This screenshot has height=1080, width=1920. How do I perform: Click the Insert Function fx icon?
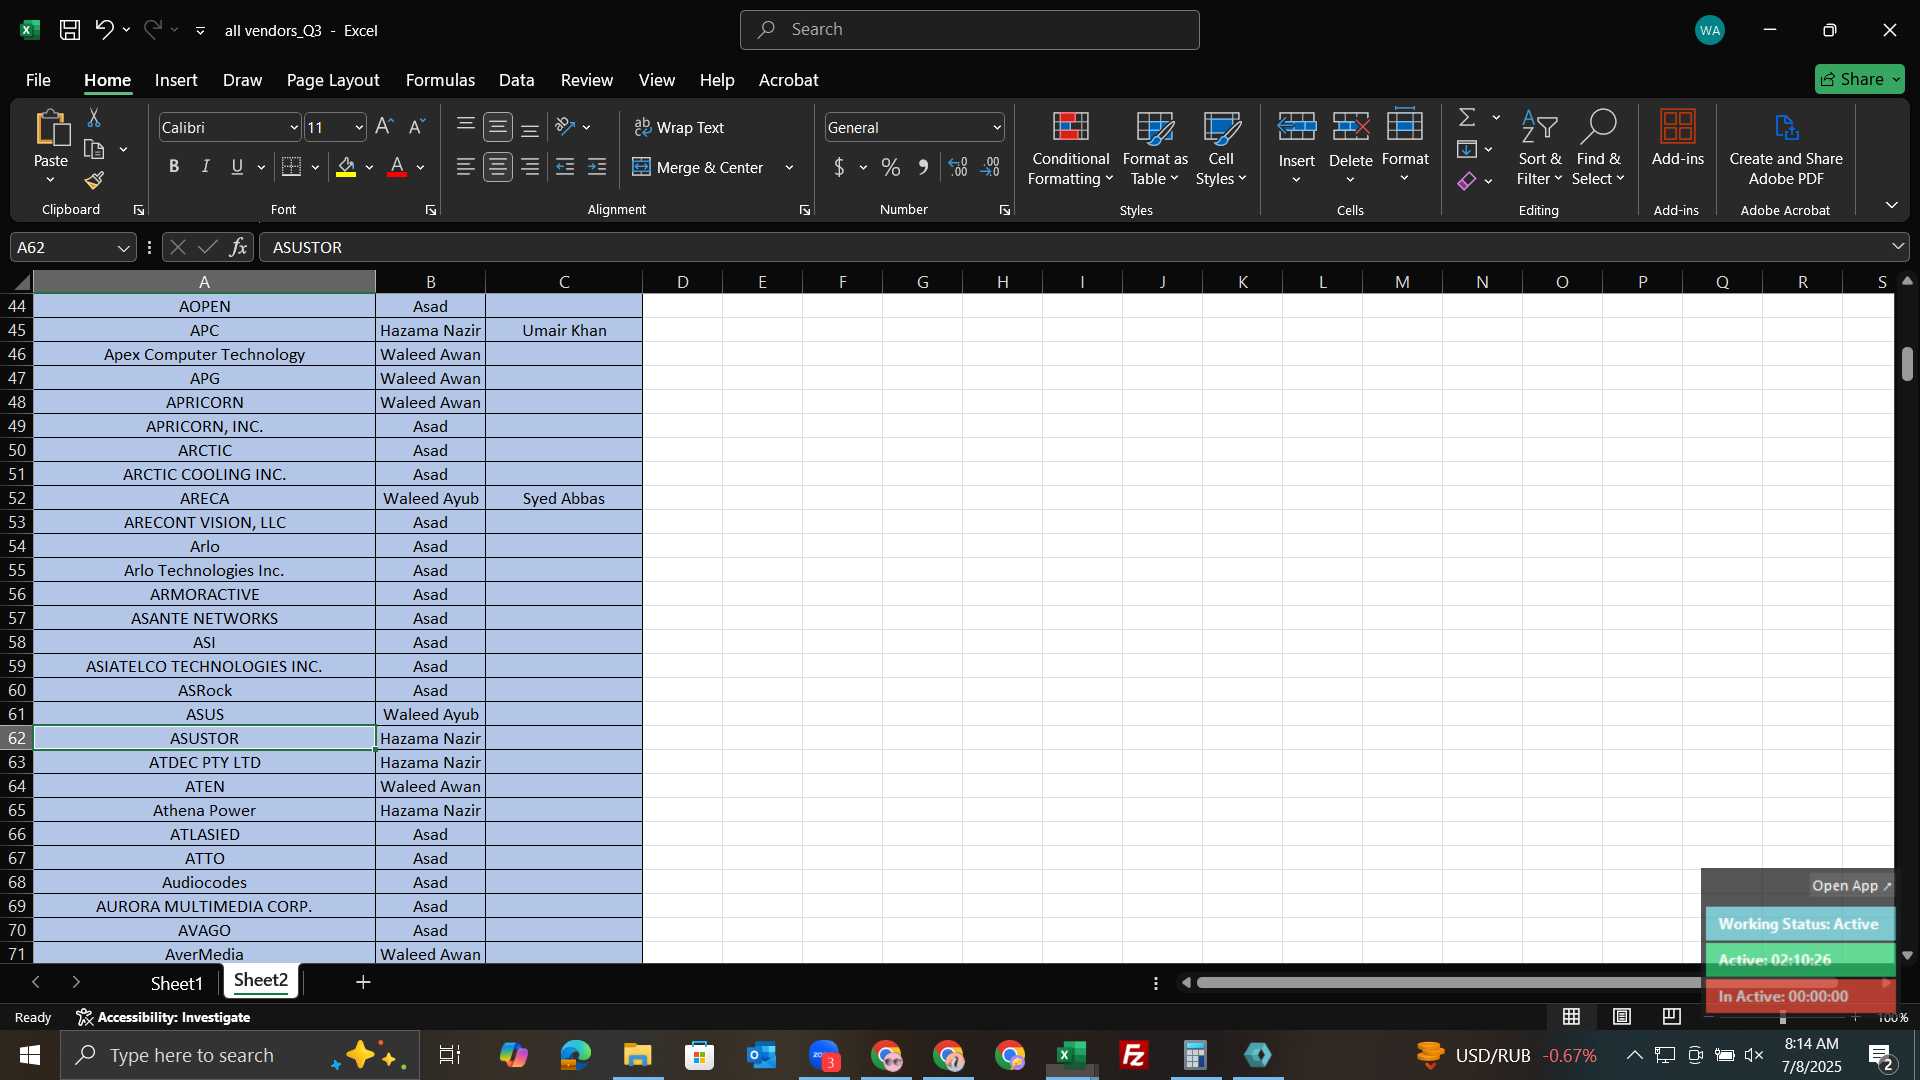coord(238,247)
